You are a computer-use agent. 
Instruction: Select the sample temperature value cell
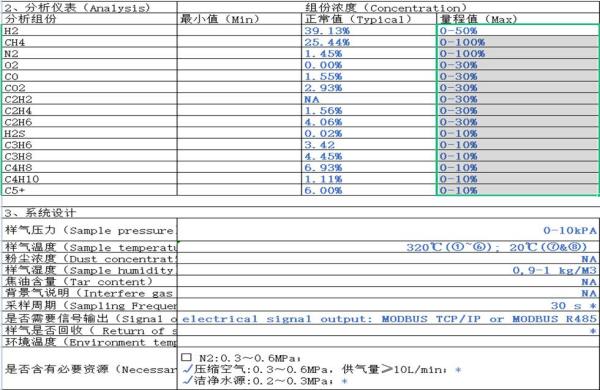point(387,247)
